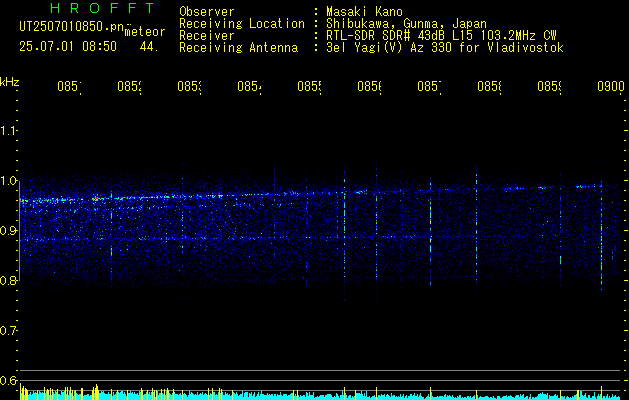This screenshot has height=400, width=629.
Task: Select the timestamp "25.07.01 08:50"
Action: [x=68, y=47]
